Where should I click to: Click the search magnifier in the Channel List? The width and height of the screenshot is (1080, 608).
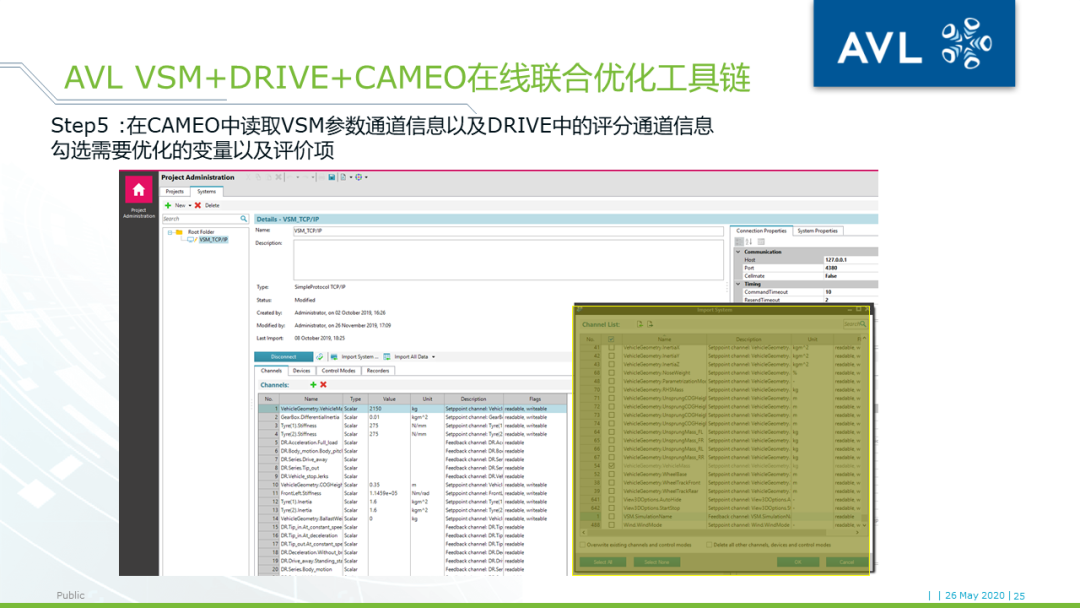862,322
